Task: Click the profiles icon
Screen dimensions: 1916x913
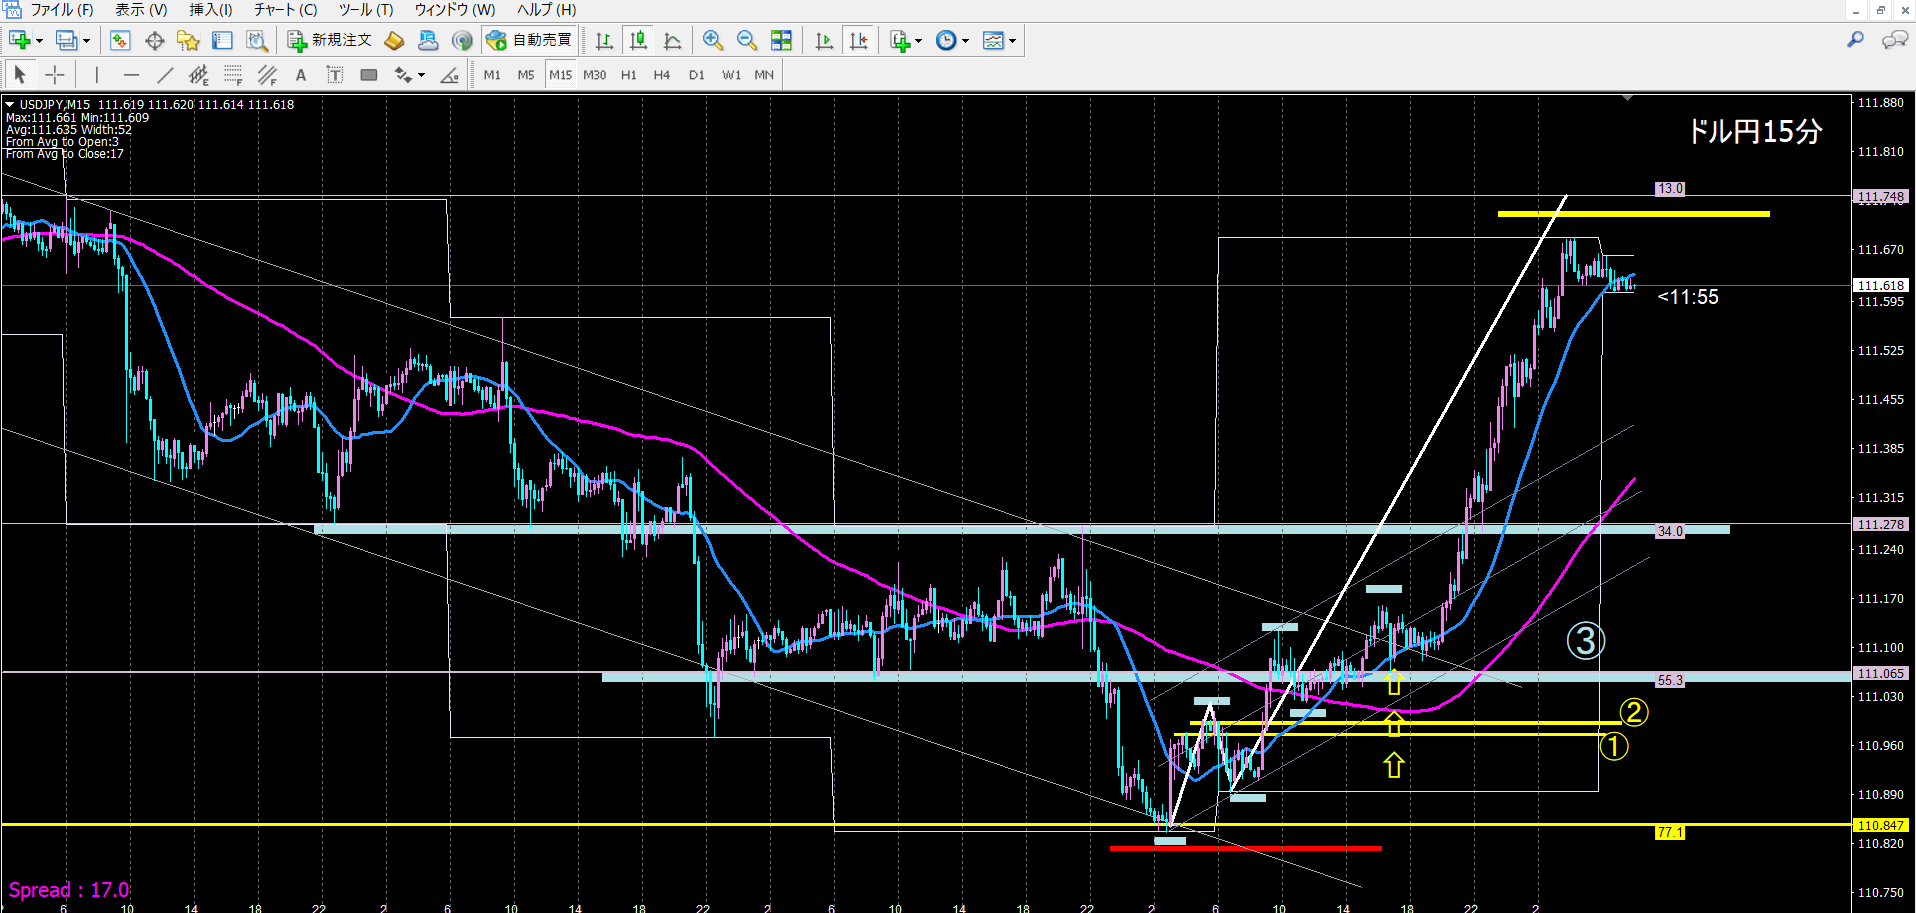Action: [x=67, y=41]
